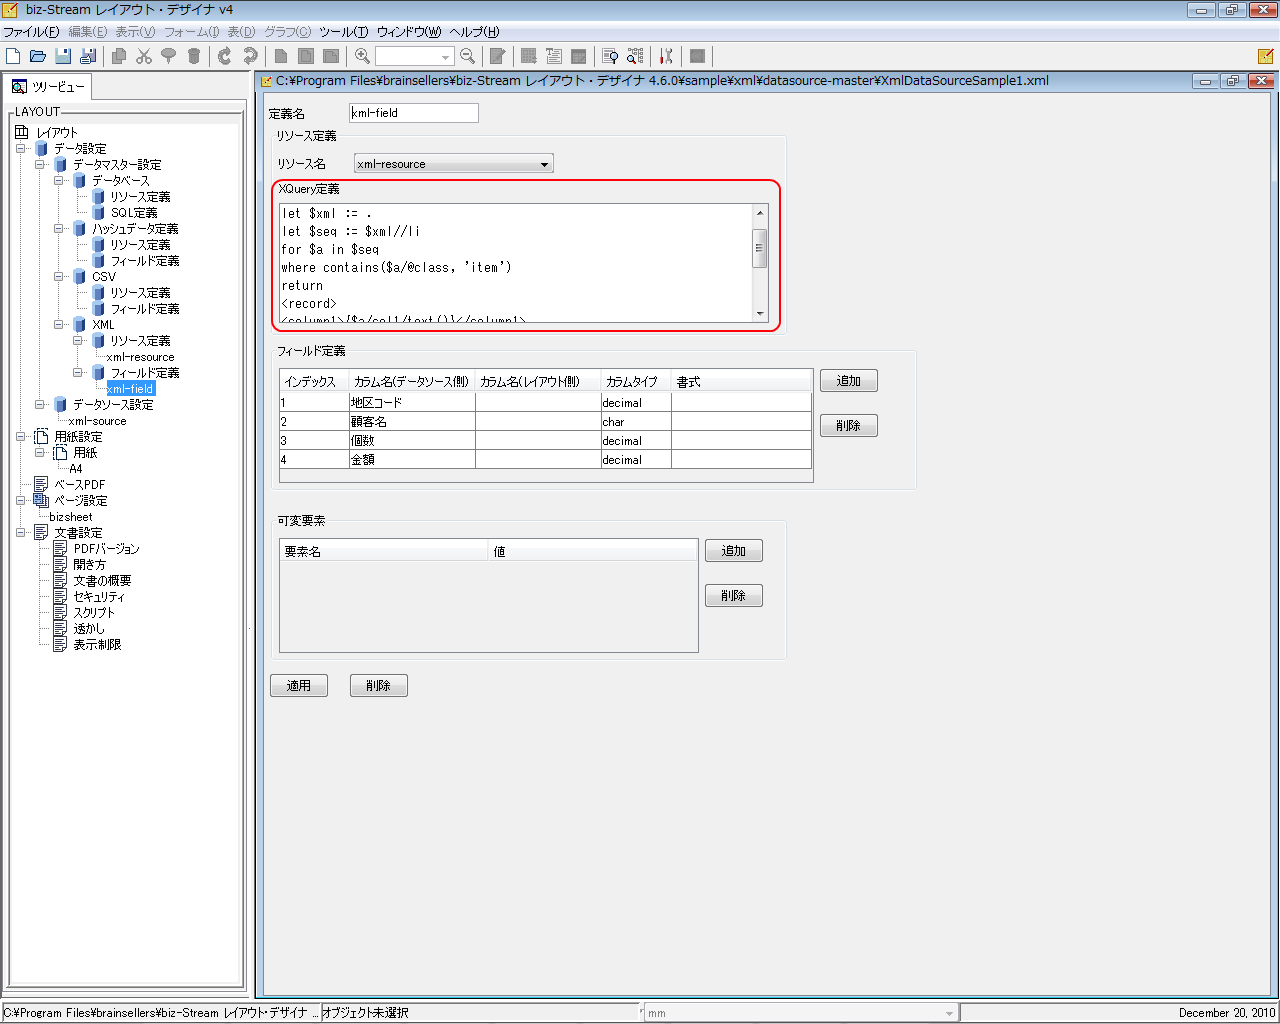Click the XQuery editor scrollbar thumb
The width and height of the screenshot is (1280, 1024).
click(760, 247)
